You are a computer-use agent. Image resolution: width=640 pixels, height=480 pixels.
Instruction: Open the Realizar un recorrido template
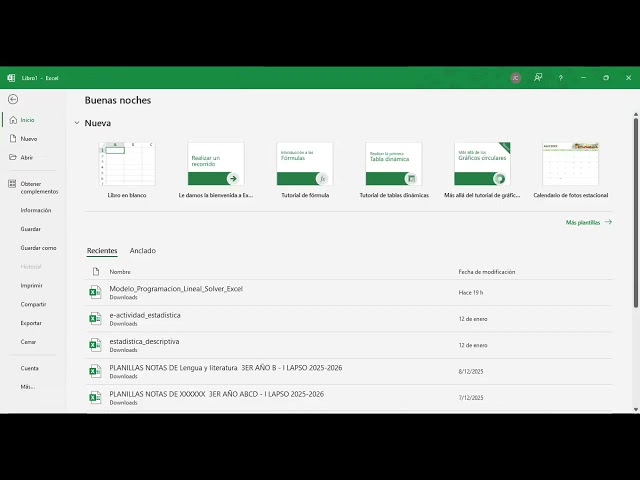click(x=216, y=170)
